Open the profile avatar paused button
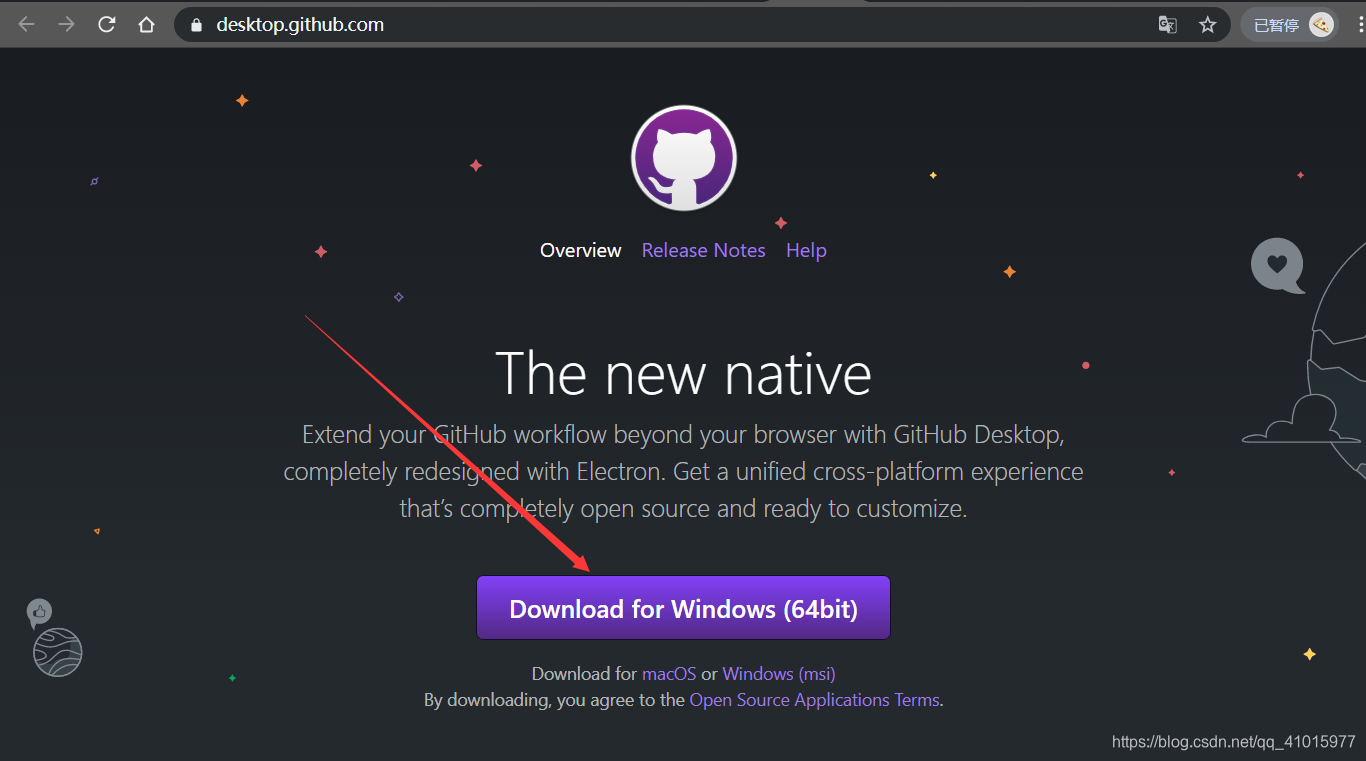The width and height of the screenshot is (1366, 761). (1290, 25)
